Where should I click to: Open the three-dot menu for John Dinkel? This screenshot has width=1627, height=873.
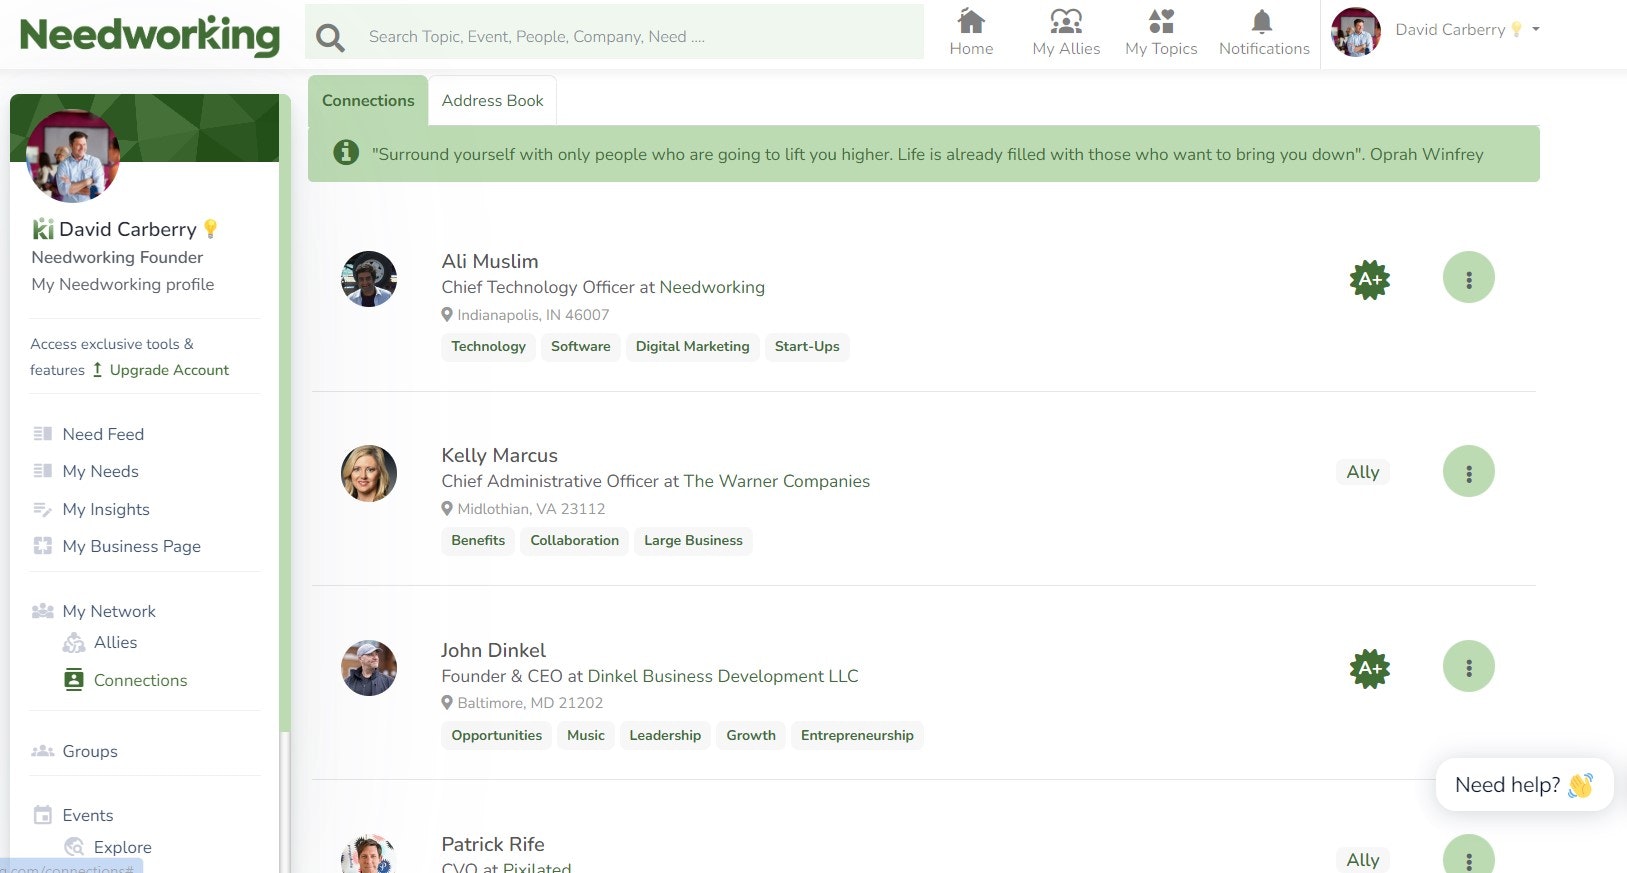point(1468,666)
